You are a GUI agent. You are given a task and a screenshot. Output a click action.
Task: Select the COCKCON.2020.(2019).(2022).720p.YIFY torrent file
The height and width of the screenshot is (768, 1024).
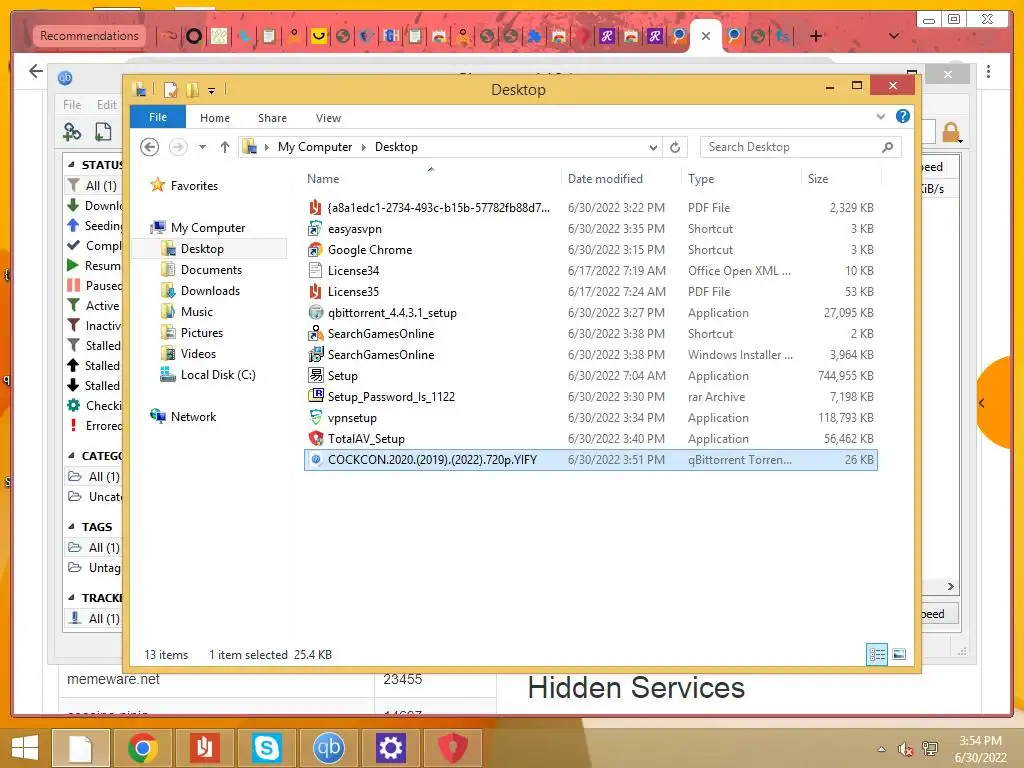click(x=591, y=460)
